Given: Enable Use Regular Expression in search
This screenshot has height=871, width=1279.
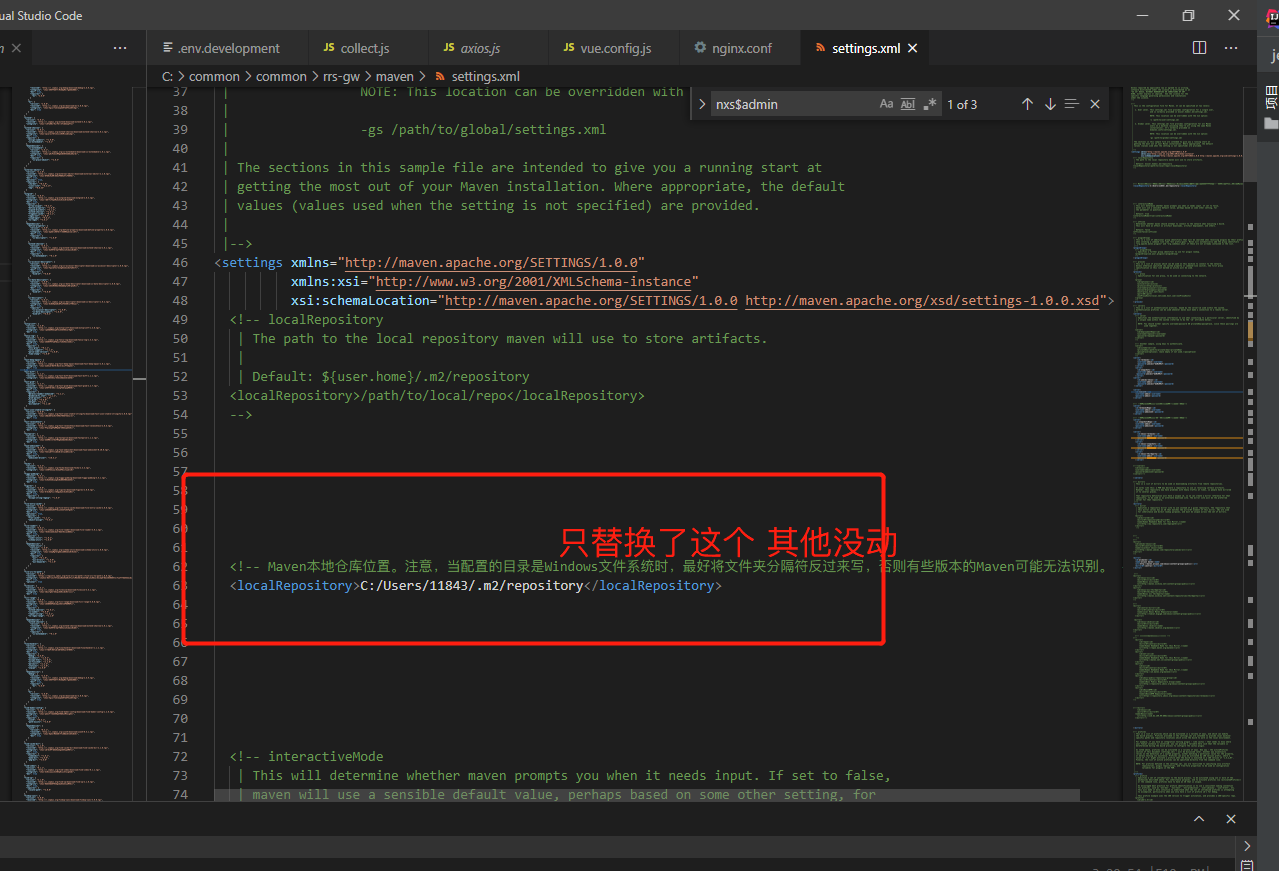Looking at the screenshot, I should pyautogui.click(x=930, y=104).
